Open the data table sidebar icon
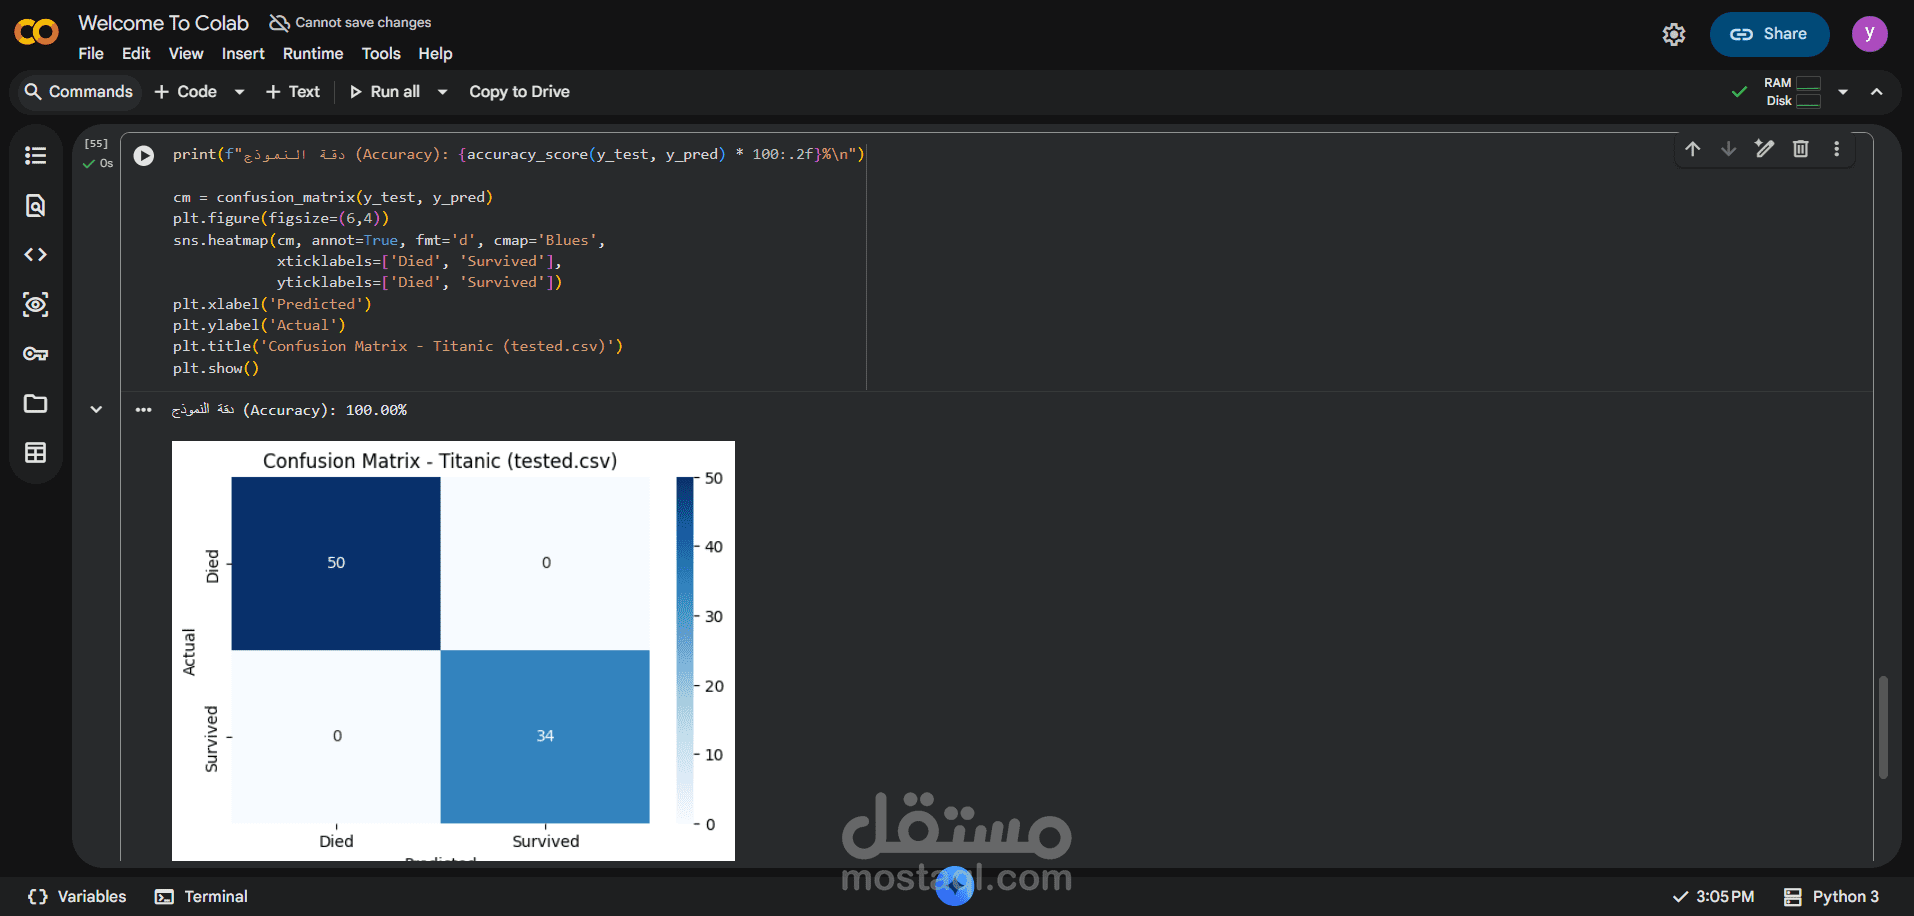Image resolution: width=1914 pixels, height=916 pixels. 36,453
